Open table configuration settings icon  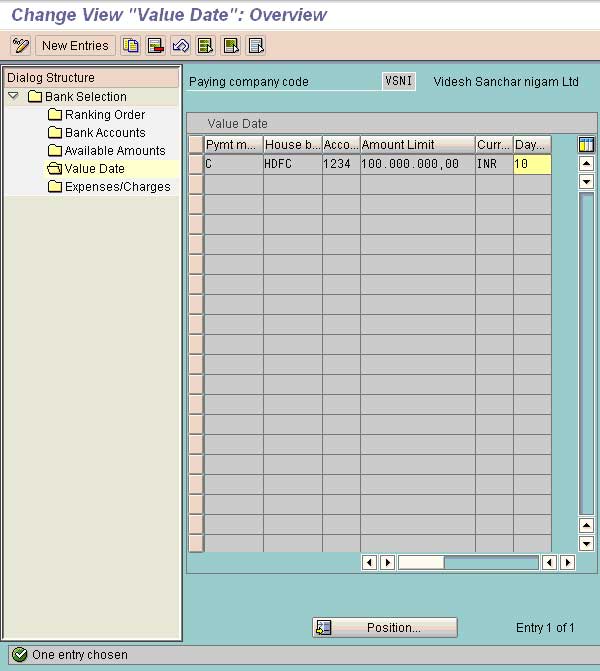[587, 145]
